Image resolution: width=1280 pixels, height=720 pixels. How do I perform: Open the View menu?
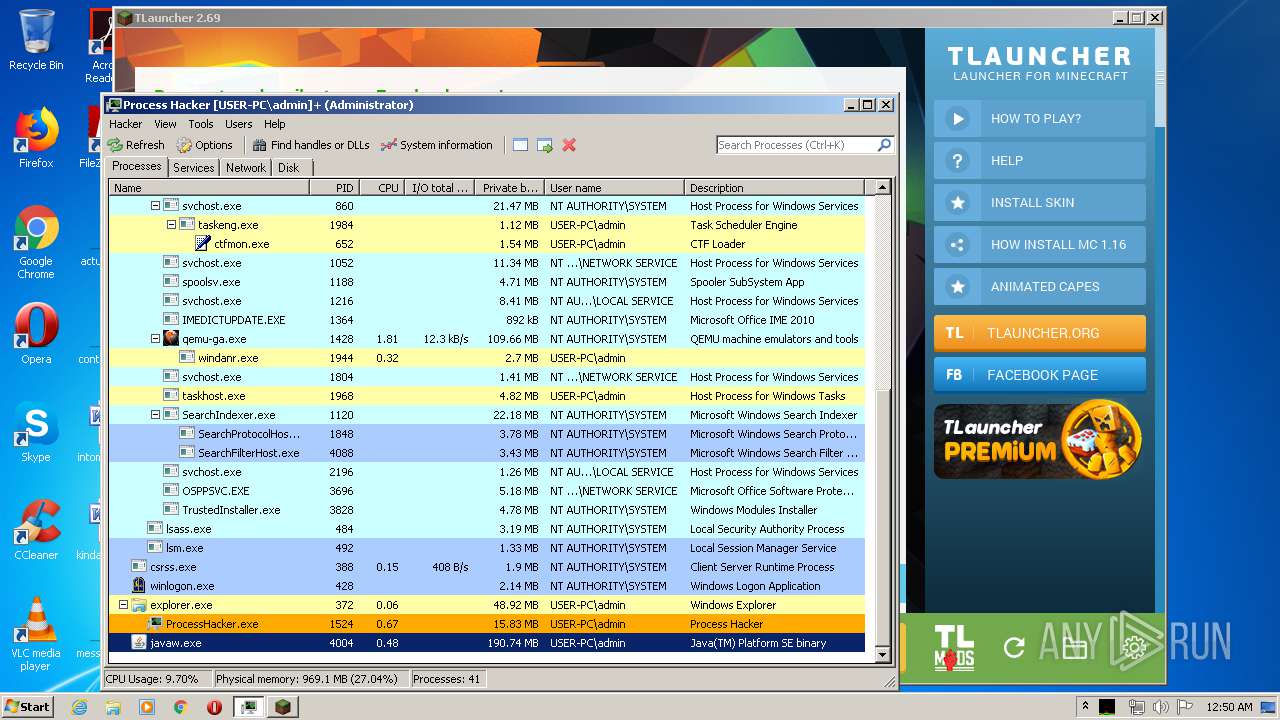165,124
